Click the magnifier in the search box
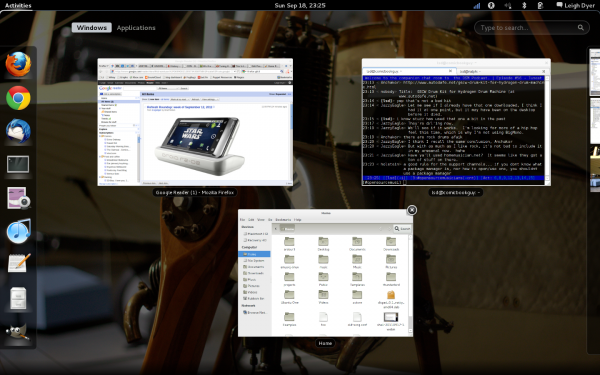The image size is (600, 375). pos(580,28)
